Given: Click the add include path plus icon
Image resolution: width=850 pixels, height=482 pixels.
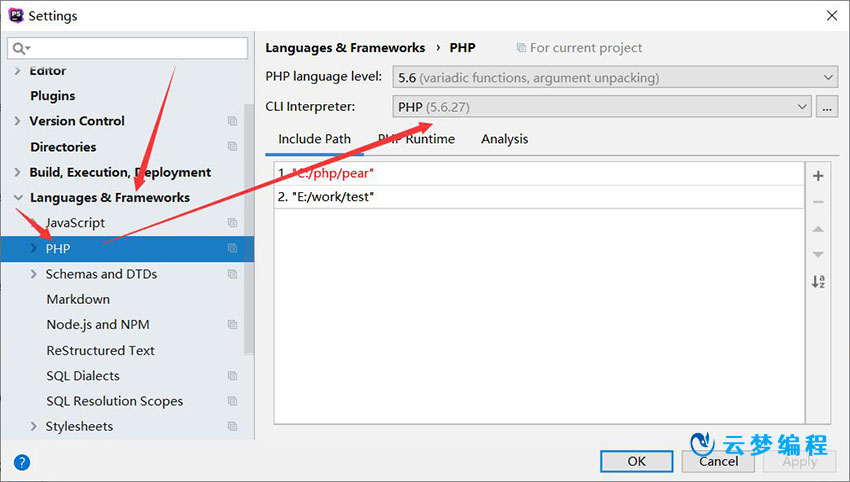Looking at the screenshot, I should (x=818, y=176).
